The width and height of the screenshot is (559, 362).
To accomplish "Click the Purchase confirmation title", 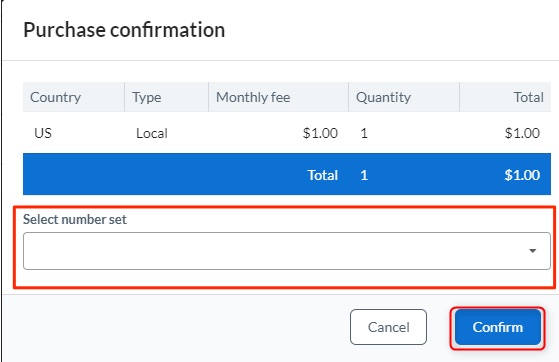I will click(x=124, y=30).
